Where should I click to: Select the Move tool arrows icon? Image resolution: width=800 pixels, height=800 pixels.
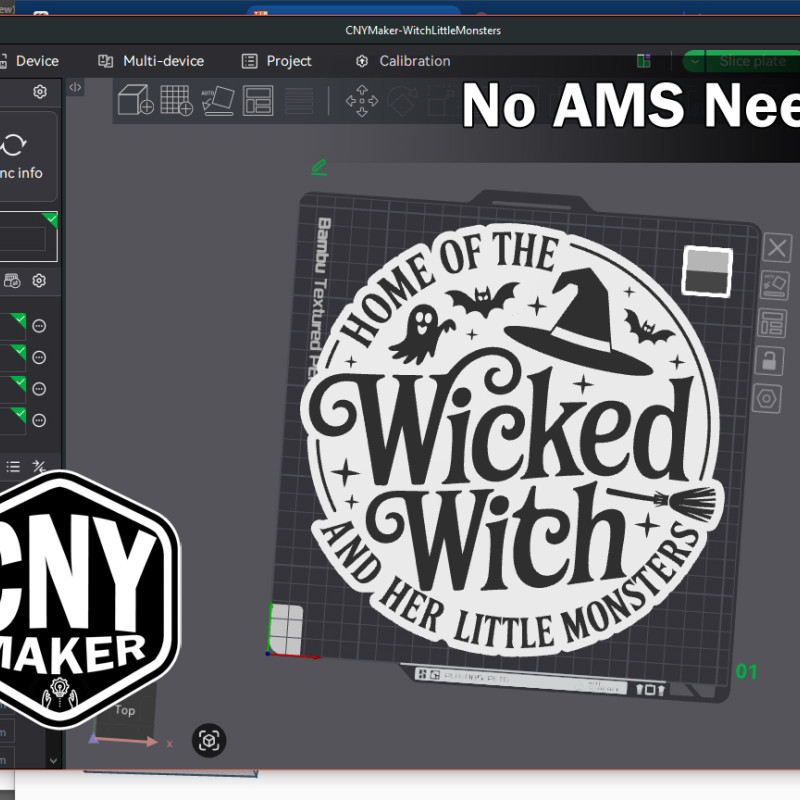[x=361, y=100]
